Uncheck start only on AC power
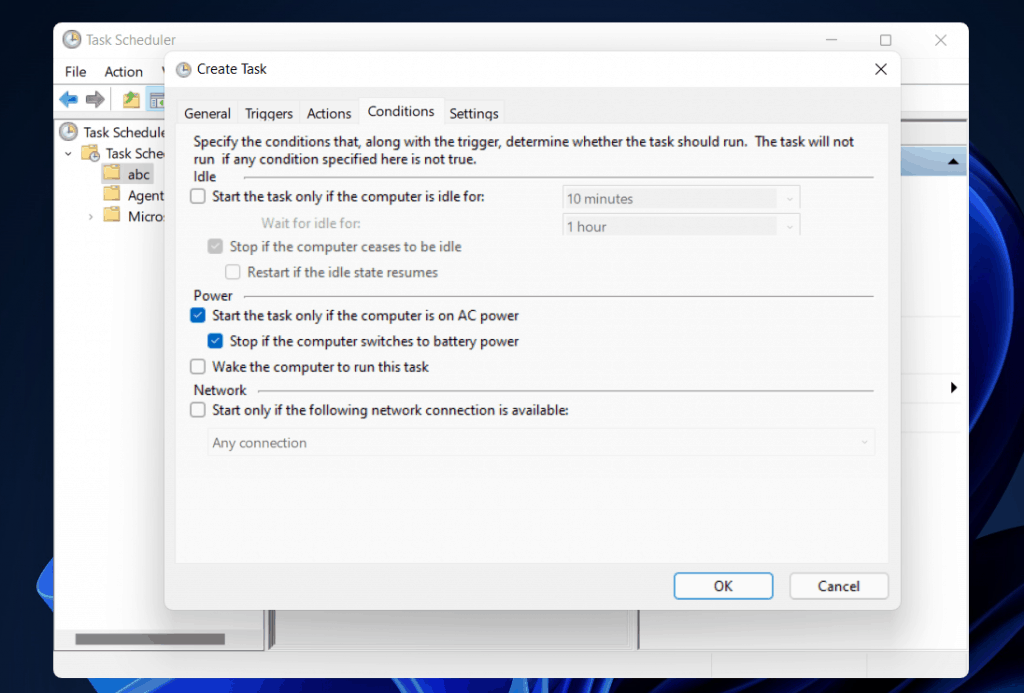The width and height of the screenshot is (1024, 693). pos(198,316)
